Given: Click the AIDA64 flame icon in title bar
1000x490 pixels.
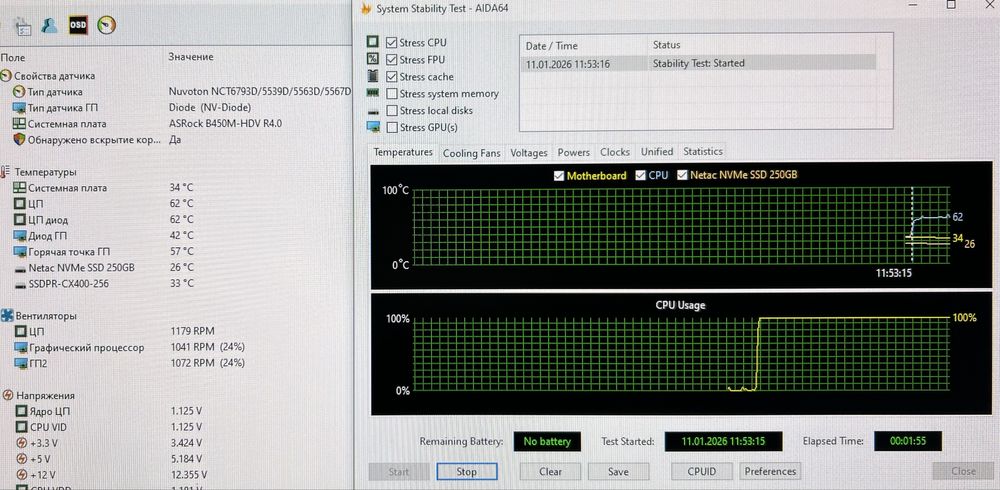Looking at the screenshot, I should coord(365,8).
